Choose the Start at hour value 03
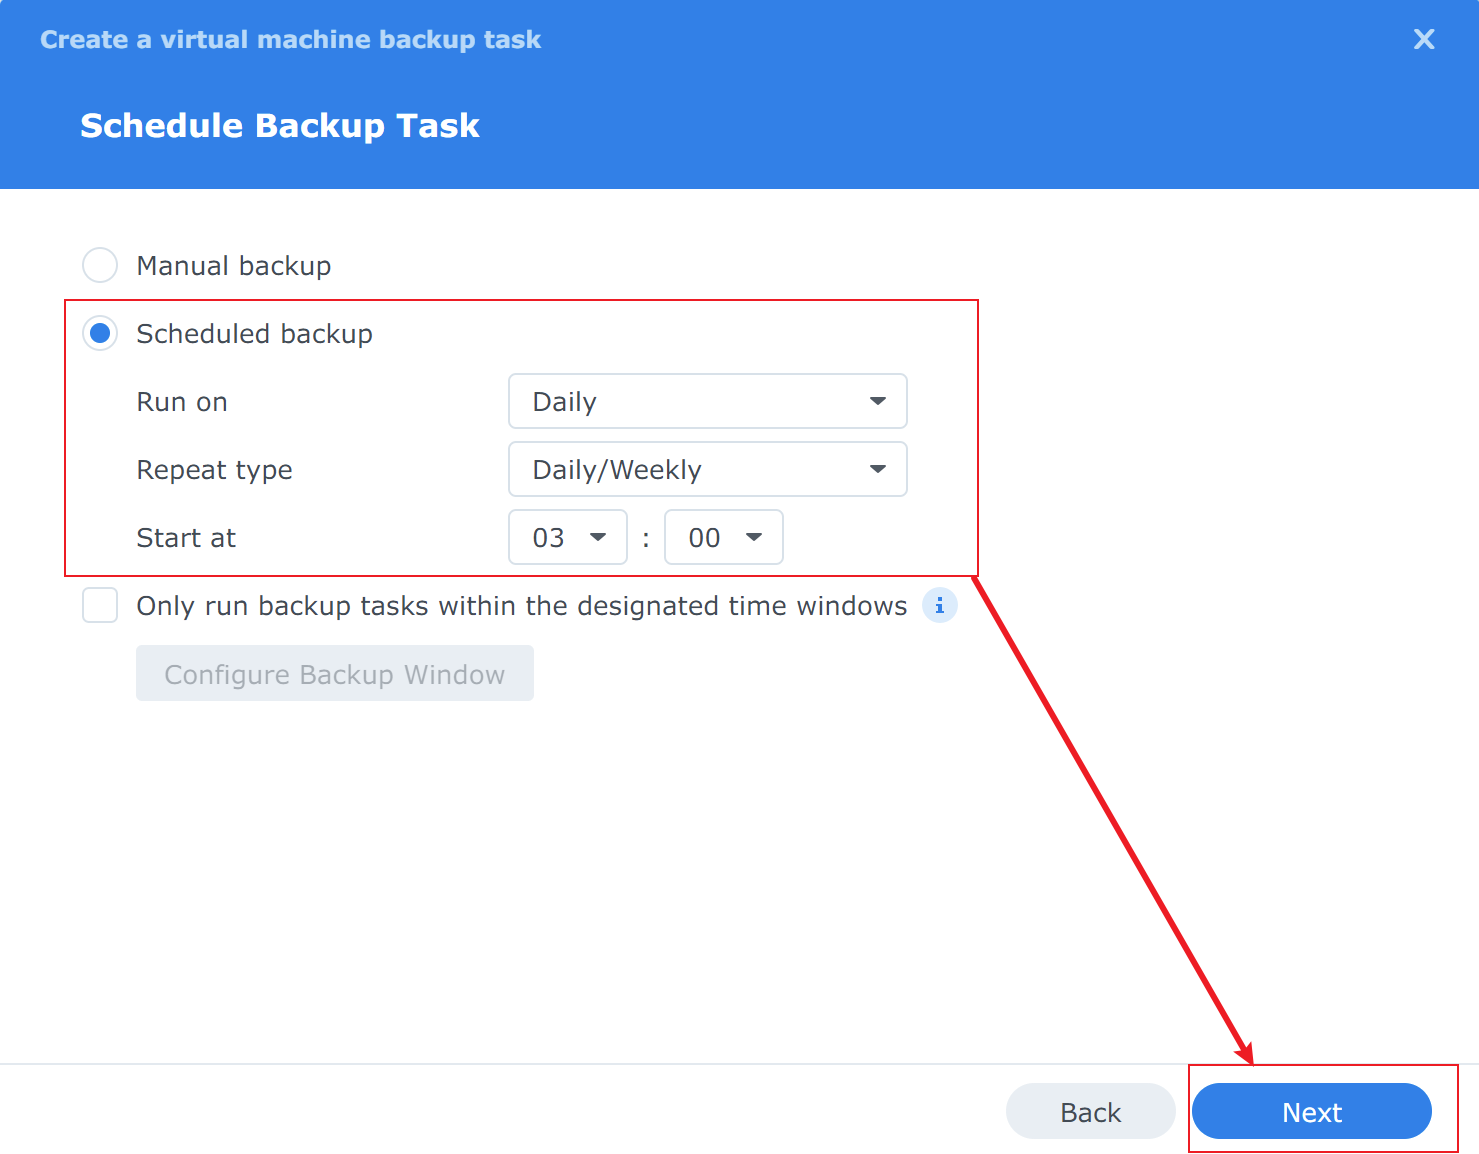Image resolution: width=1479 pixels, height=1154 pixels. point(550,537)
